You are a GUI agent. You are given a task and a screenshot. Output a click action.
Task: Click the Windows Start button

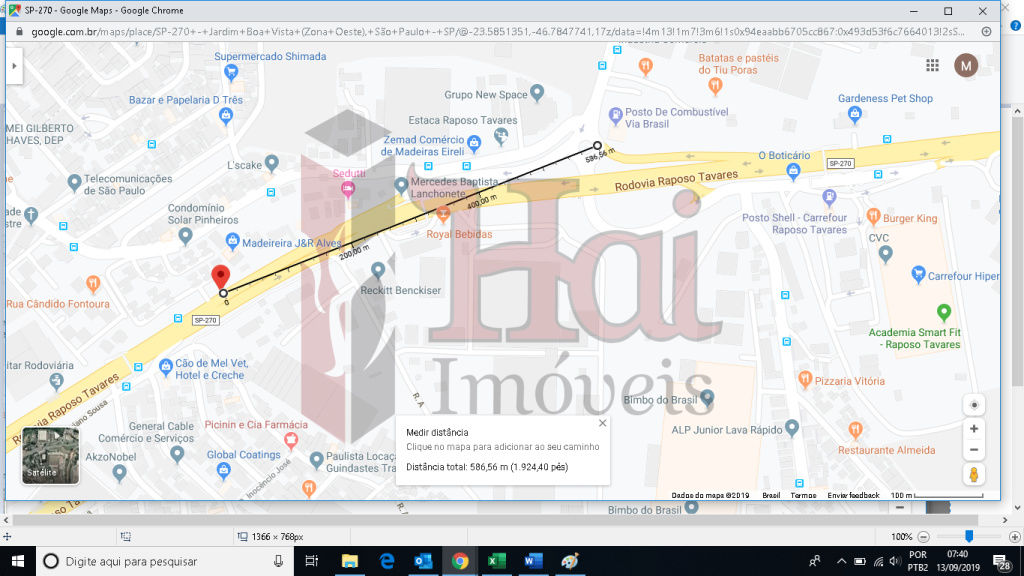click(18, 561)
